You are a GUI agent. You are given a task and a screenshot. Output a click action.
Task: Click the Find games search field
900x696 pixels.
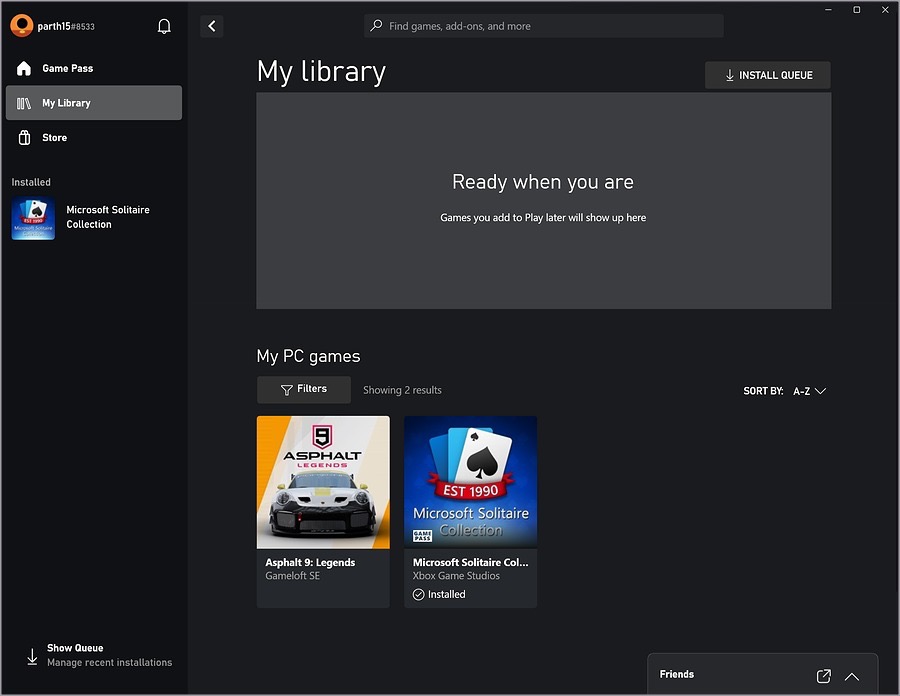(544, 26)
